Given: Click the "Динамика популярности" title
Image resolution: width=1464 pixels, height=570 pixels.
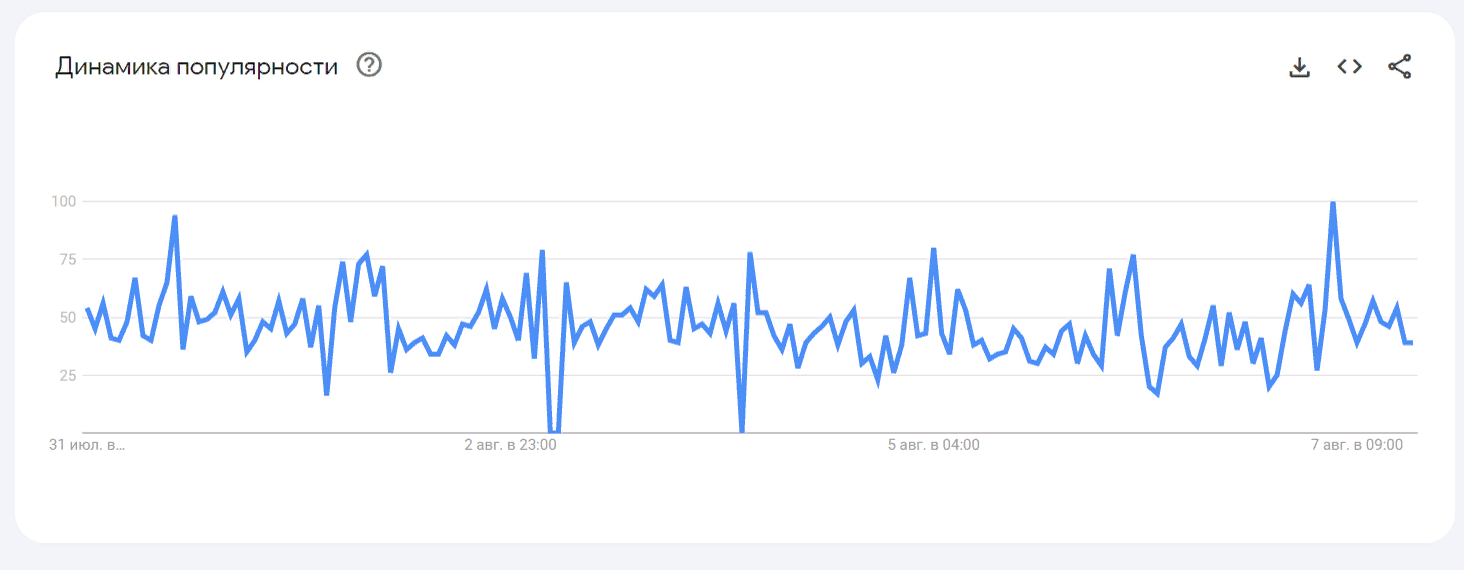Looking at the screenshot, I should [x=196, y=67].
